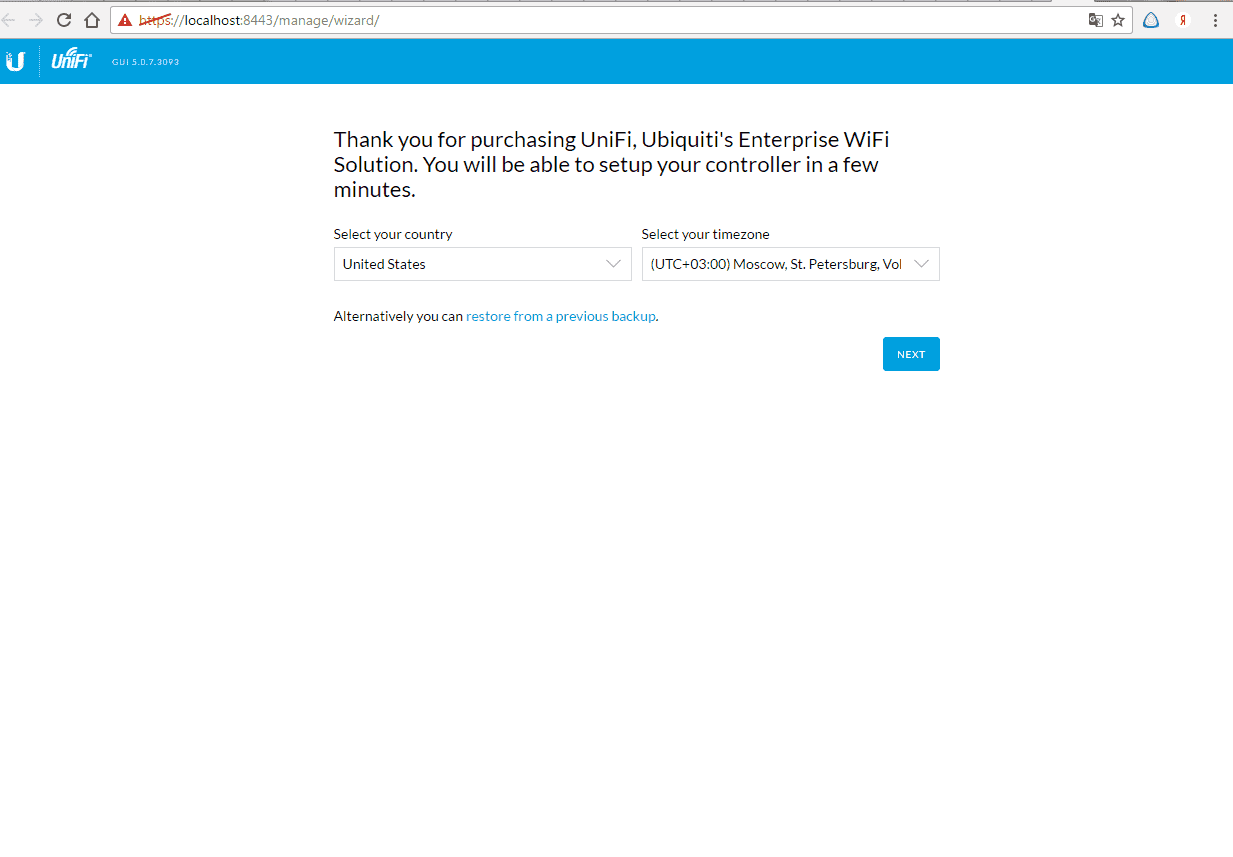The image size is (1233, 857).
Task: Click the restore from a previous backup link
Action: tap(560, 316)
